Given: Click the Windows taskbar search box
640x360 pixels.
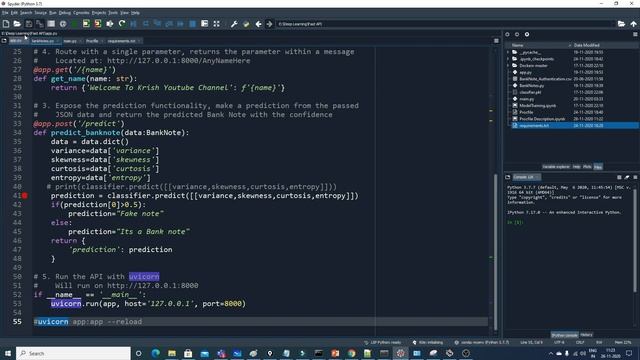Looking at the screenshot, I should point(73,353).
